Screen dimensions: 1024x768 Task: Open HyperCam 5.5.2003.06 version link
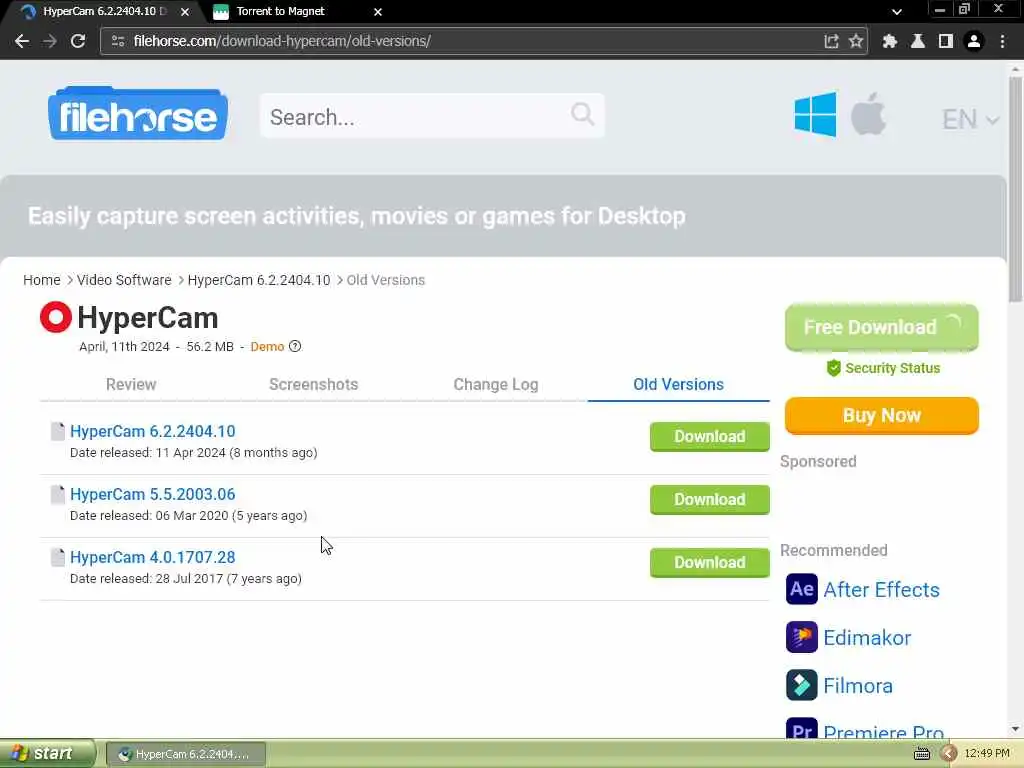(152, 494)
